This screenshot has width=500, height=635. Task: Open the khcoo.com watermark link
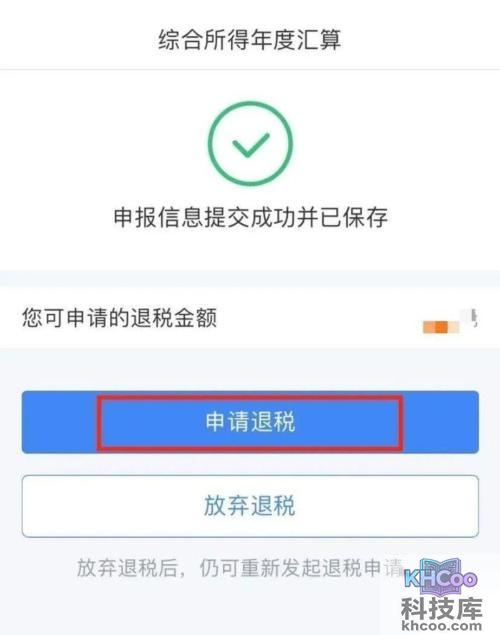(x=442, y=626)
